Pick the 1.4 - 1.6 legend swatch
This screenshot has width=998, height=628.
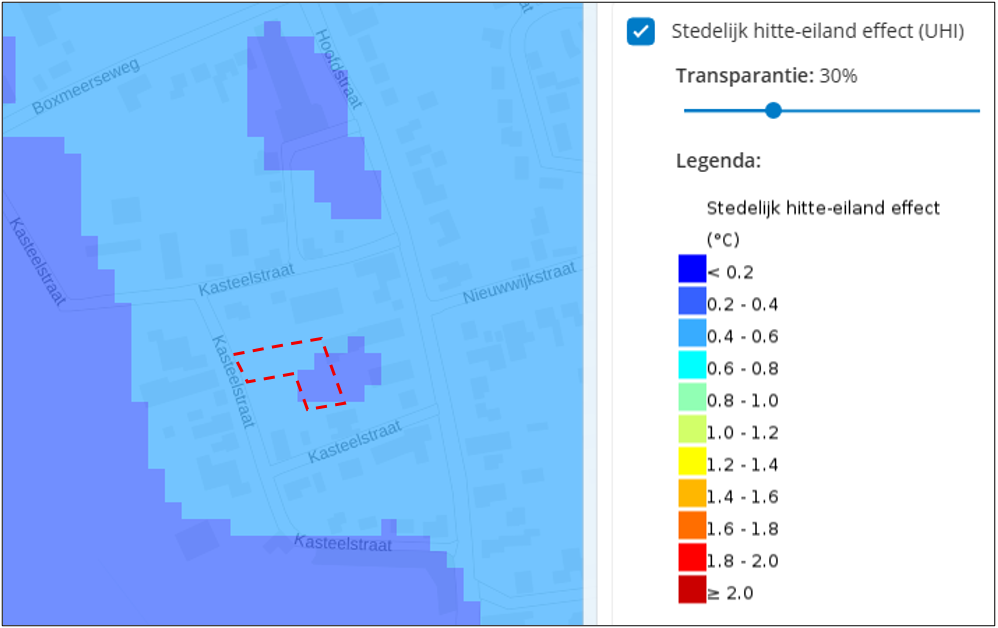tap(692, 494)
